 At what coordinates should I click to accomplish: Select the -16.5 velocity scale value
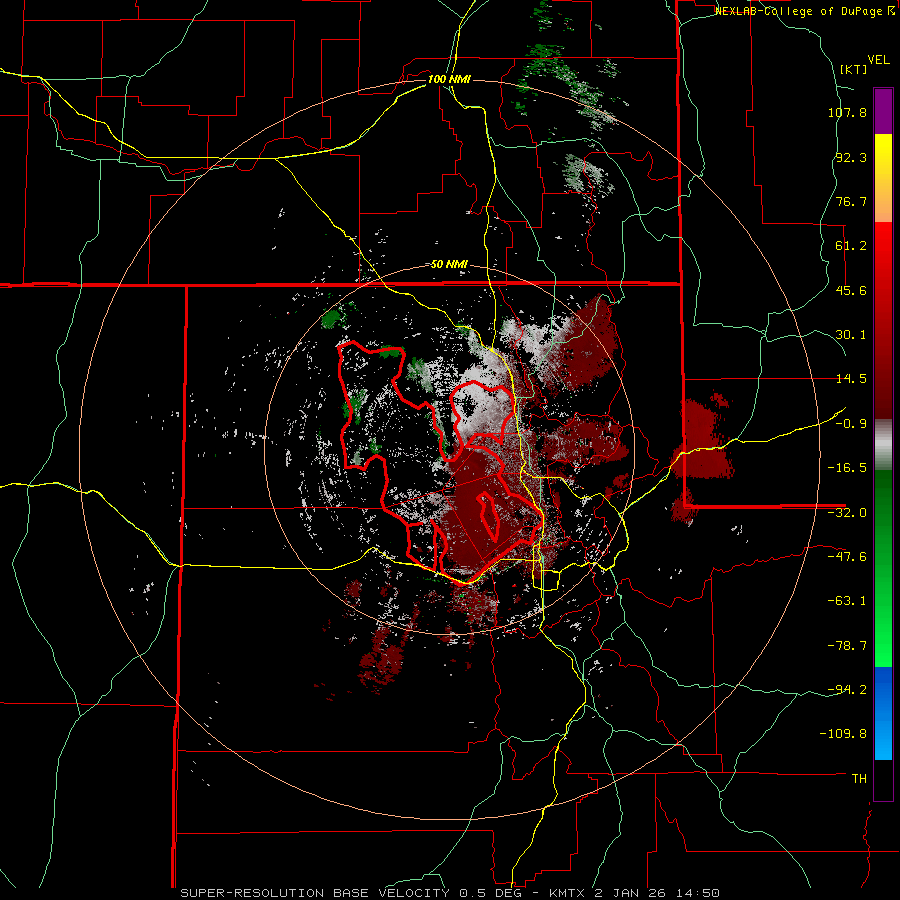click(x=847, y=468)
